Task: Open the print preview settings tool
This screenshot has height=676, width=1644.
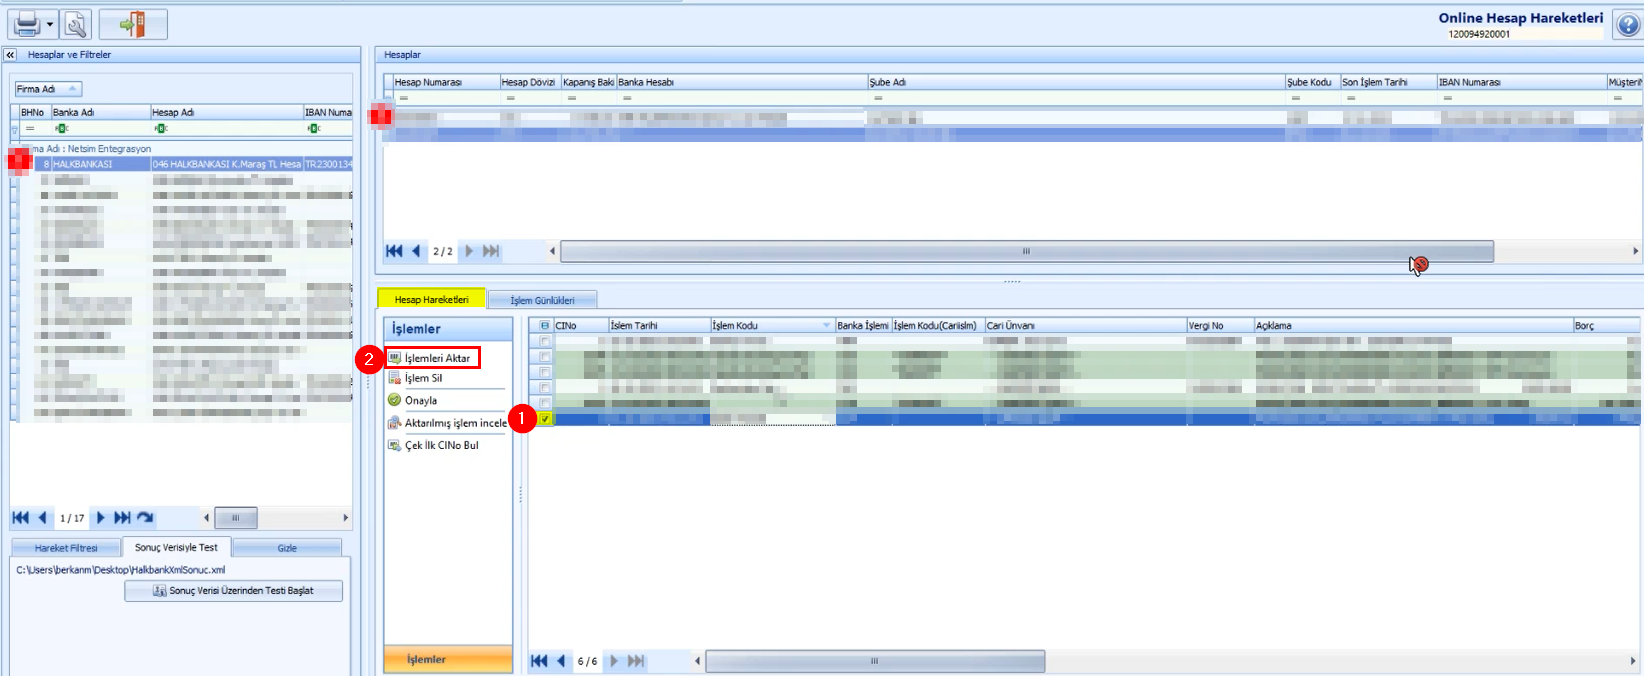Action: [x=76, y=24]
